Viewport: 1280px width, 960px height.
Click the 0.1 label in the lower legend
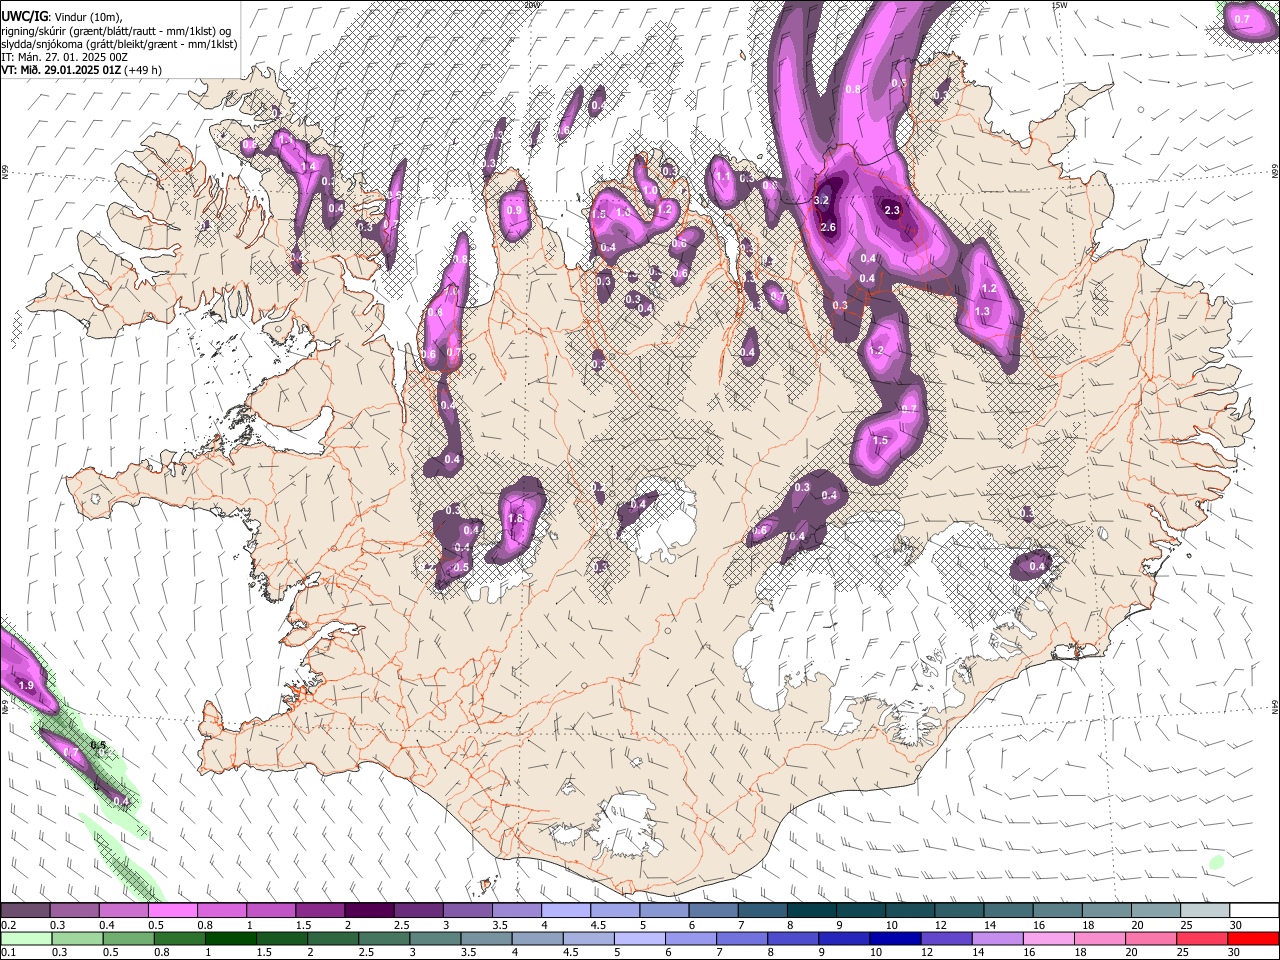click(8, 952)
